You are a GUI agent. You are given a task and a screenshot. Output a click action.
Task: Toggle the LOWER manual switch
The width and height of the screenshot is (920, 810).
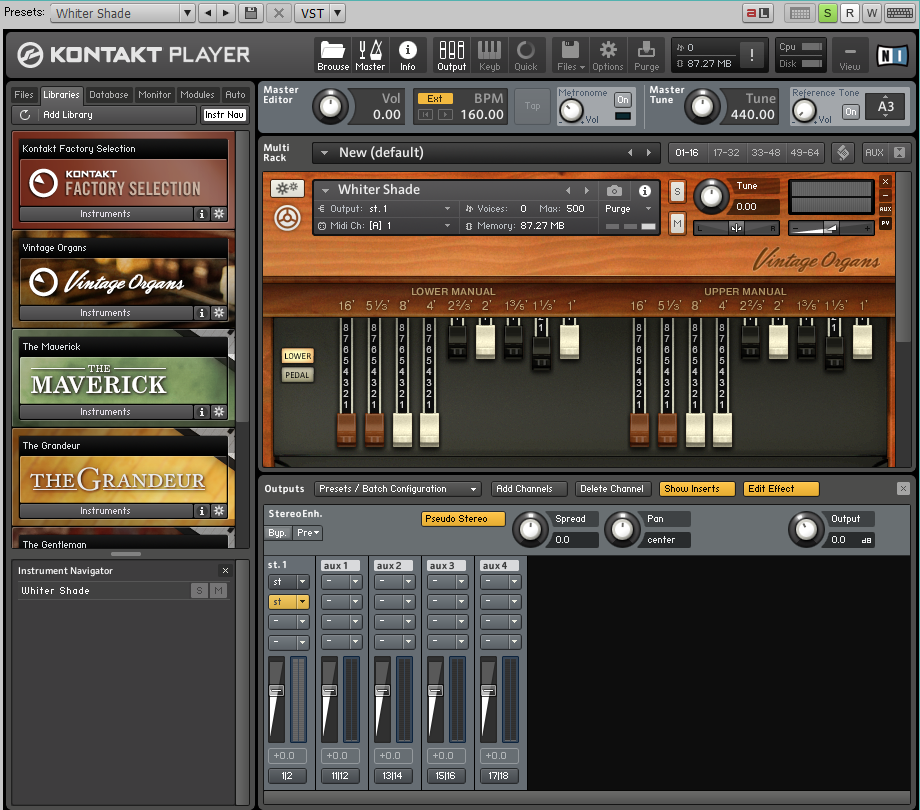tap(297, 356)
